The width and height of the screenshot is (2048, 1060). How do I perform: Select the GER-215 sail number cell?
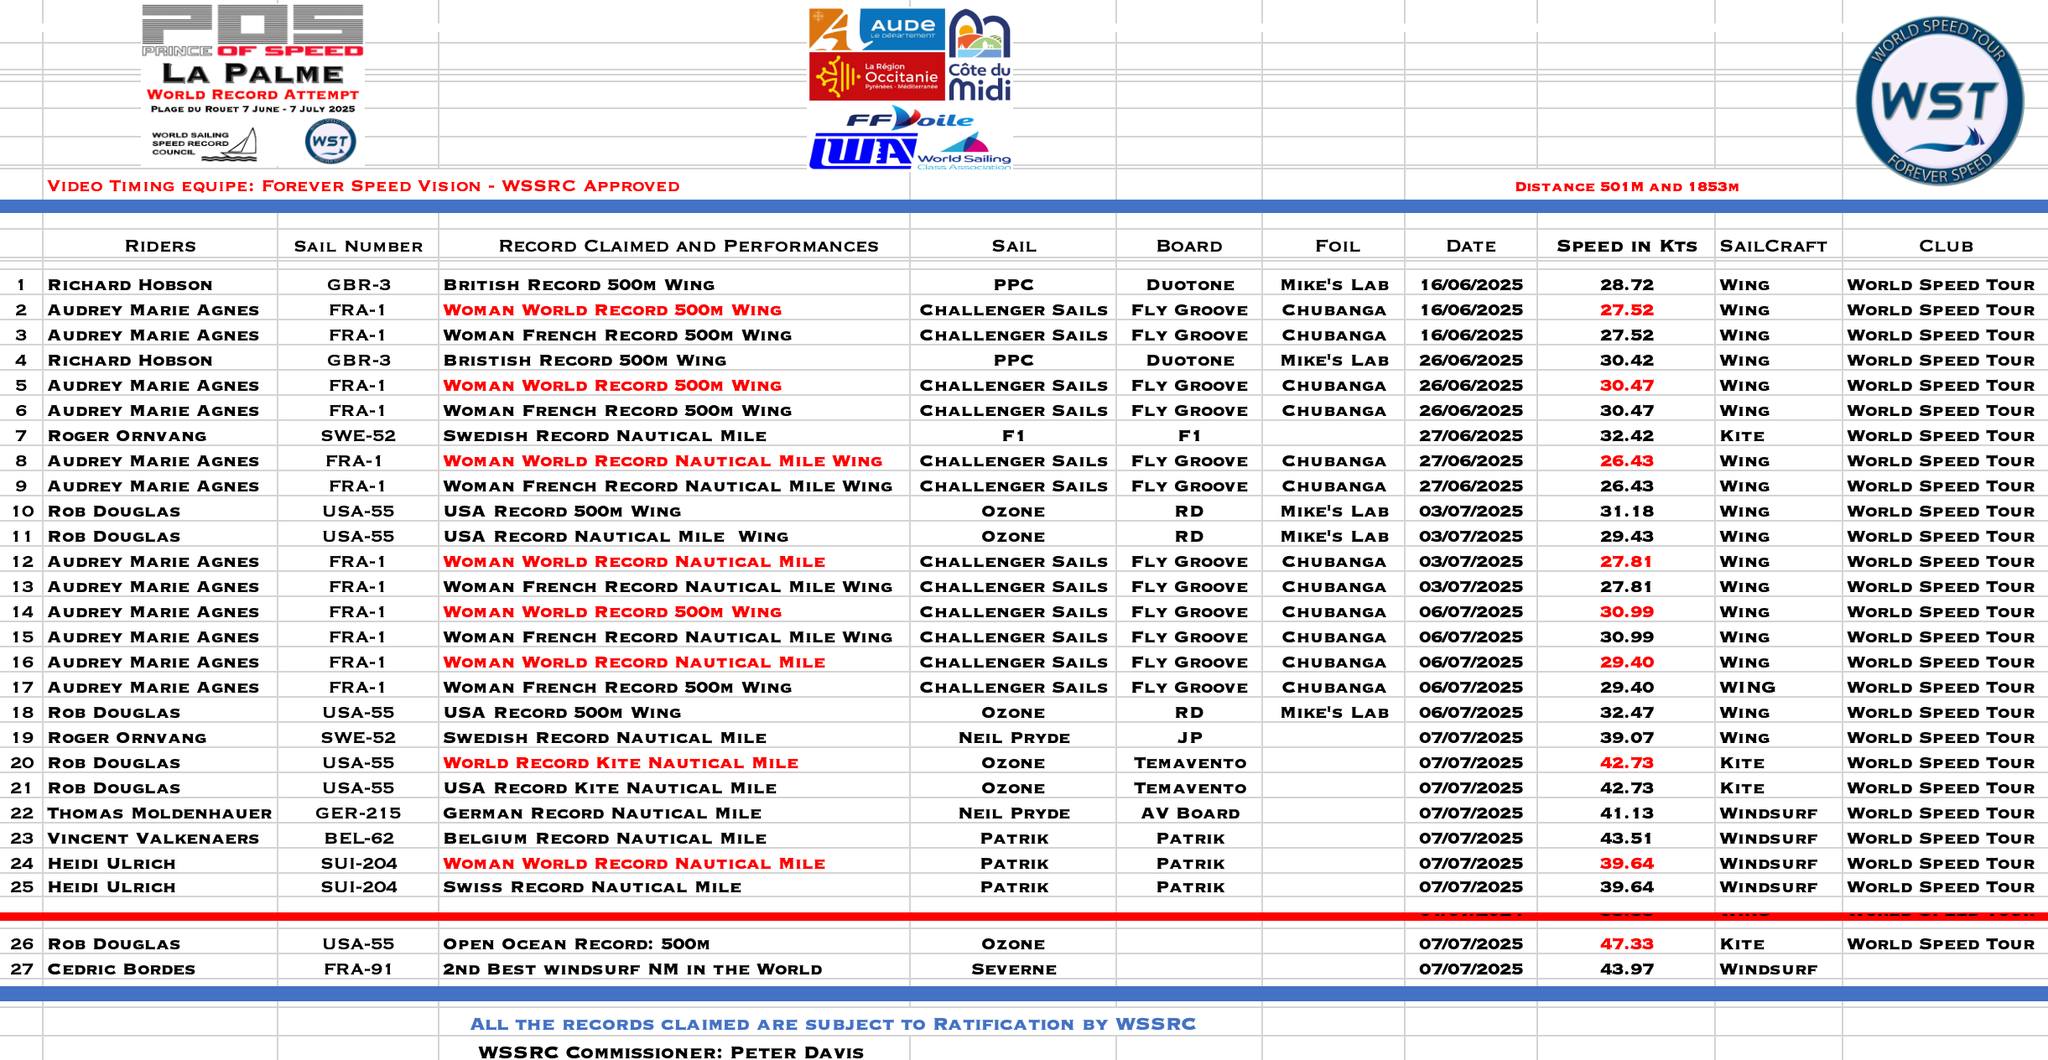358,813
